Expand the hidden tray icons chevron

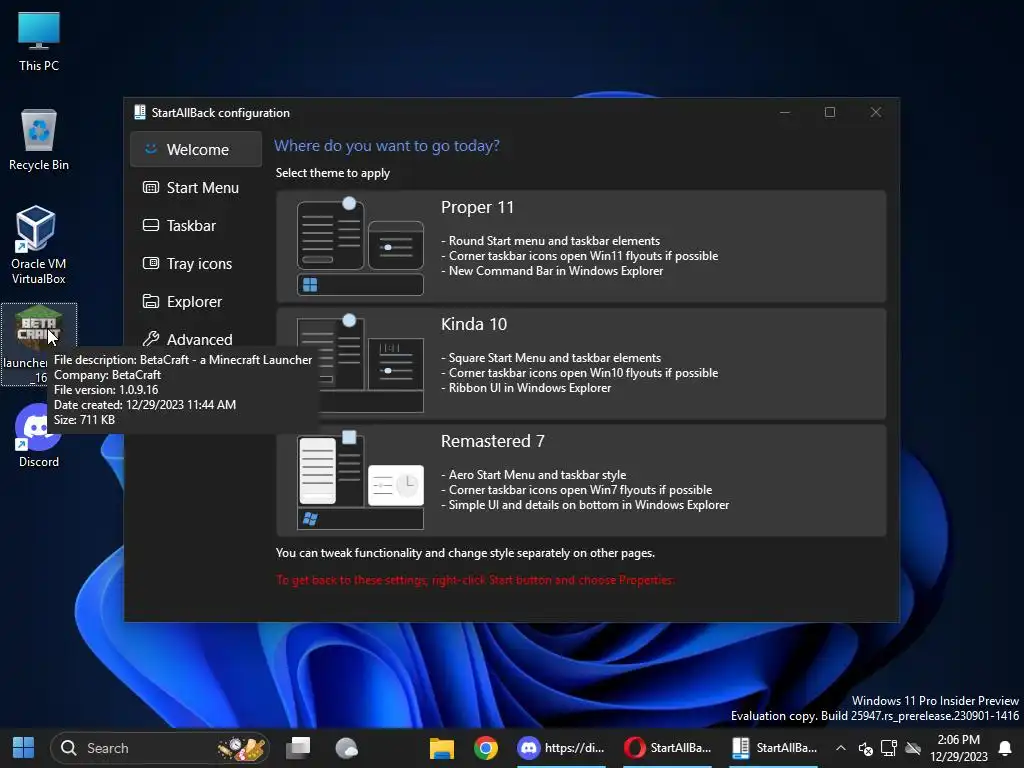click(840, 748)
